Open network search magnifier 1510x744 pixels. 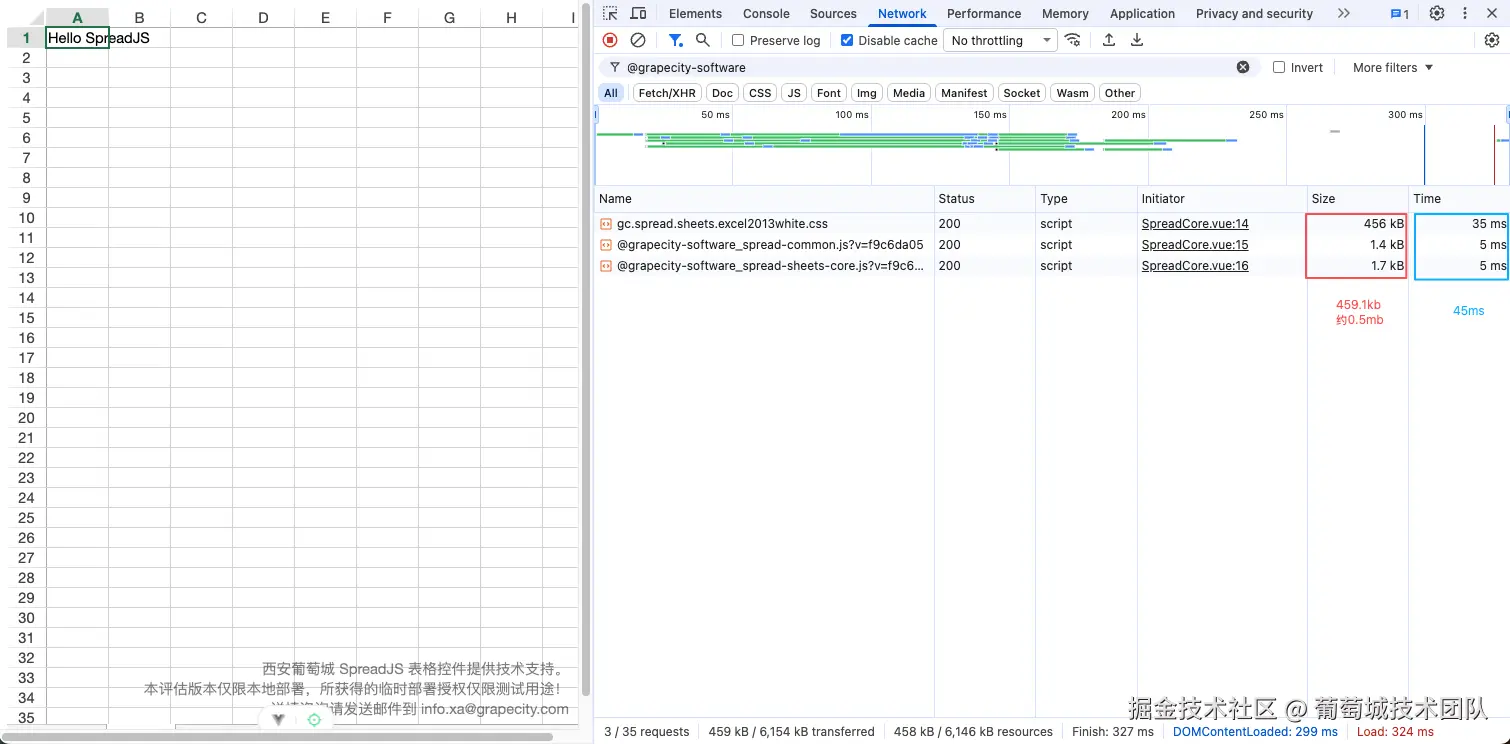click(x=703, y=40)
